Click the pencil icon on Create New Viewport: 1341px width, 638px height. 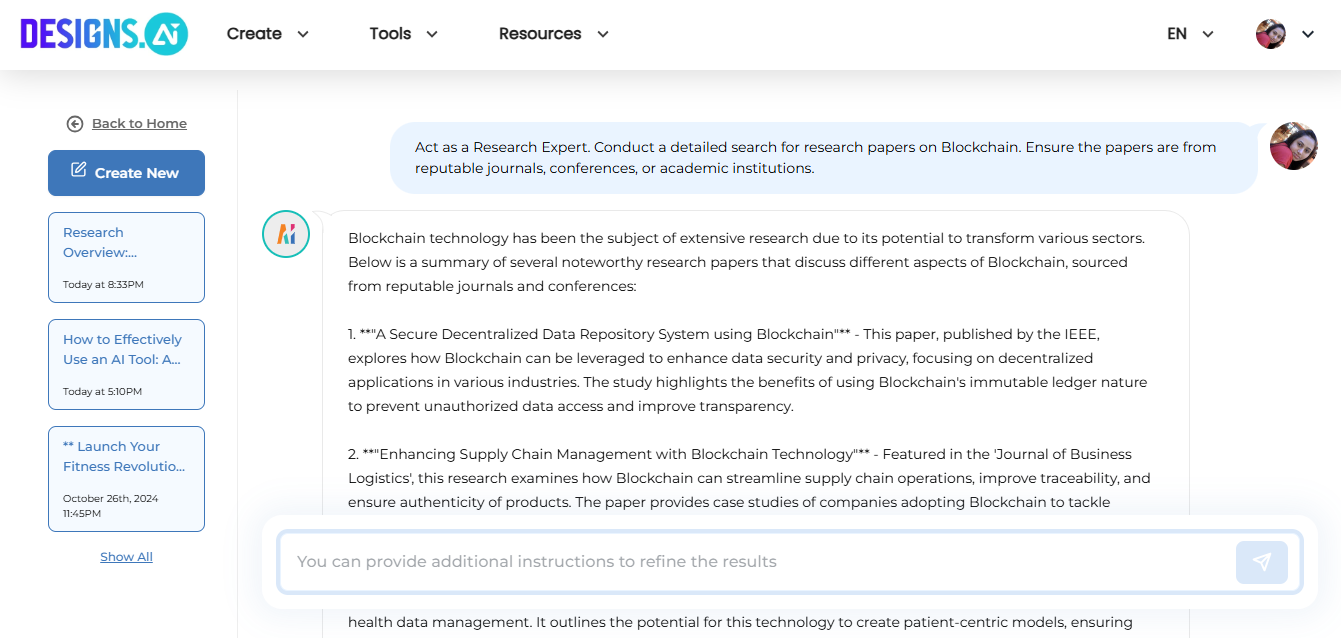[x=77, y=172]
